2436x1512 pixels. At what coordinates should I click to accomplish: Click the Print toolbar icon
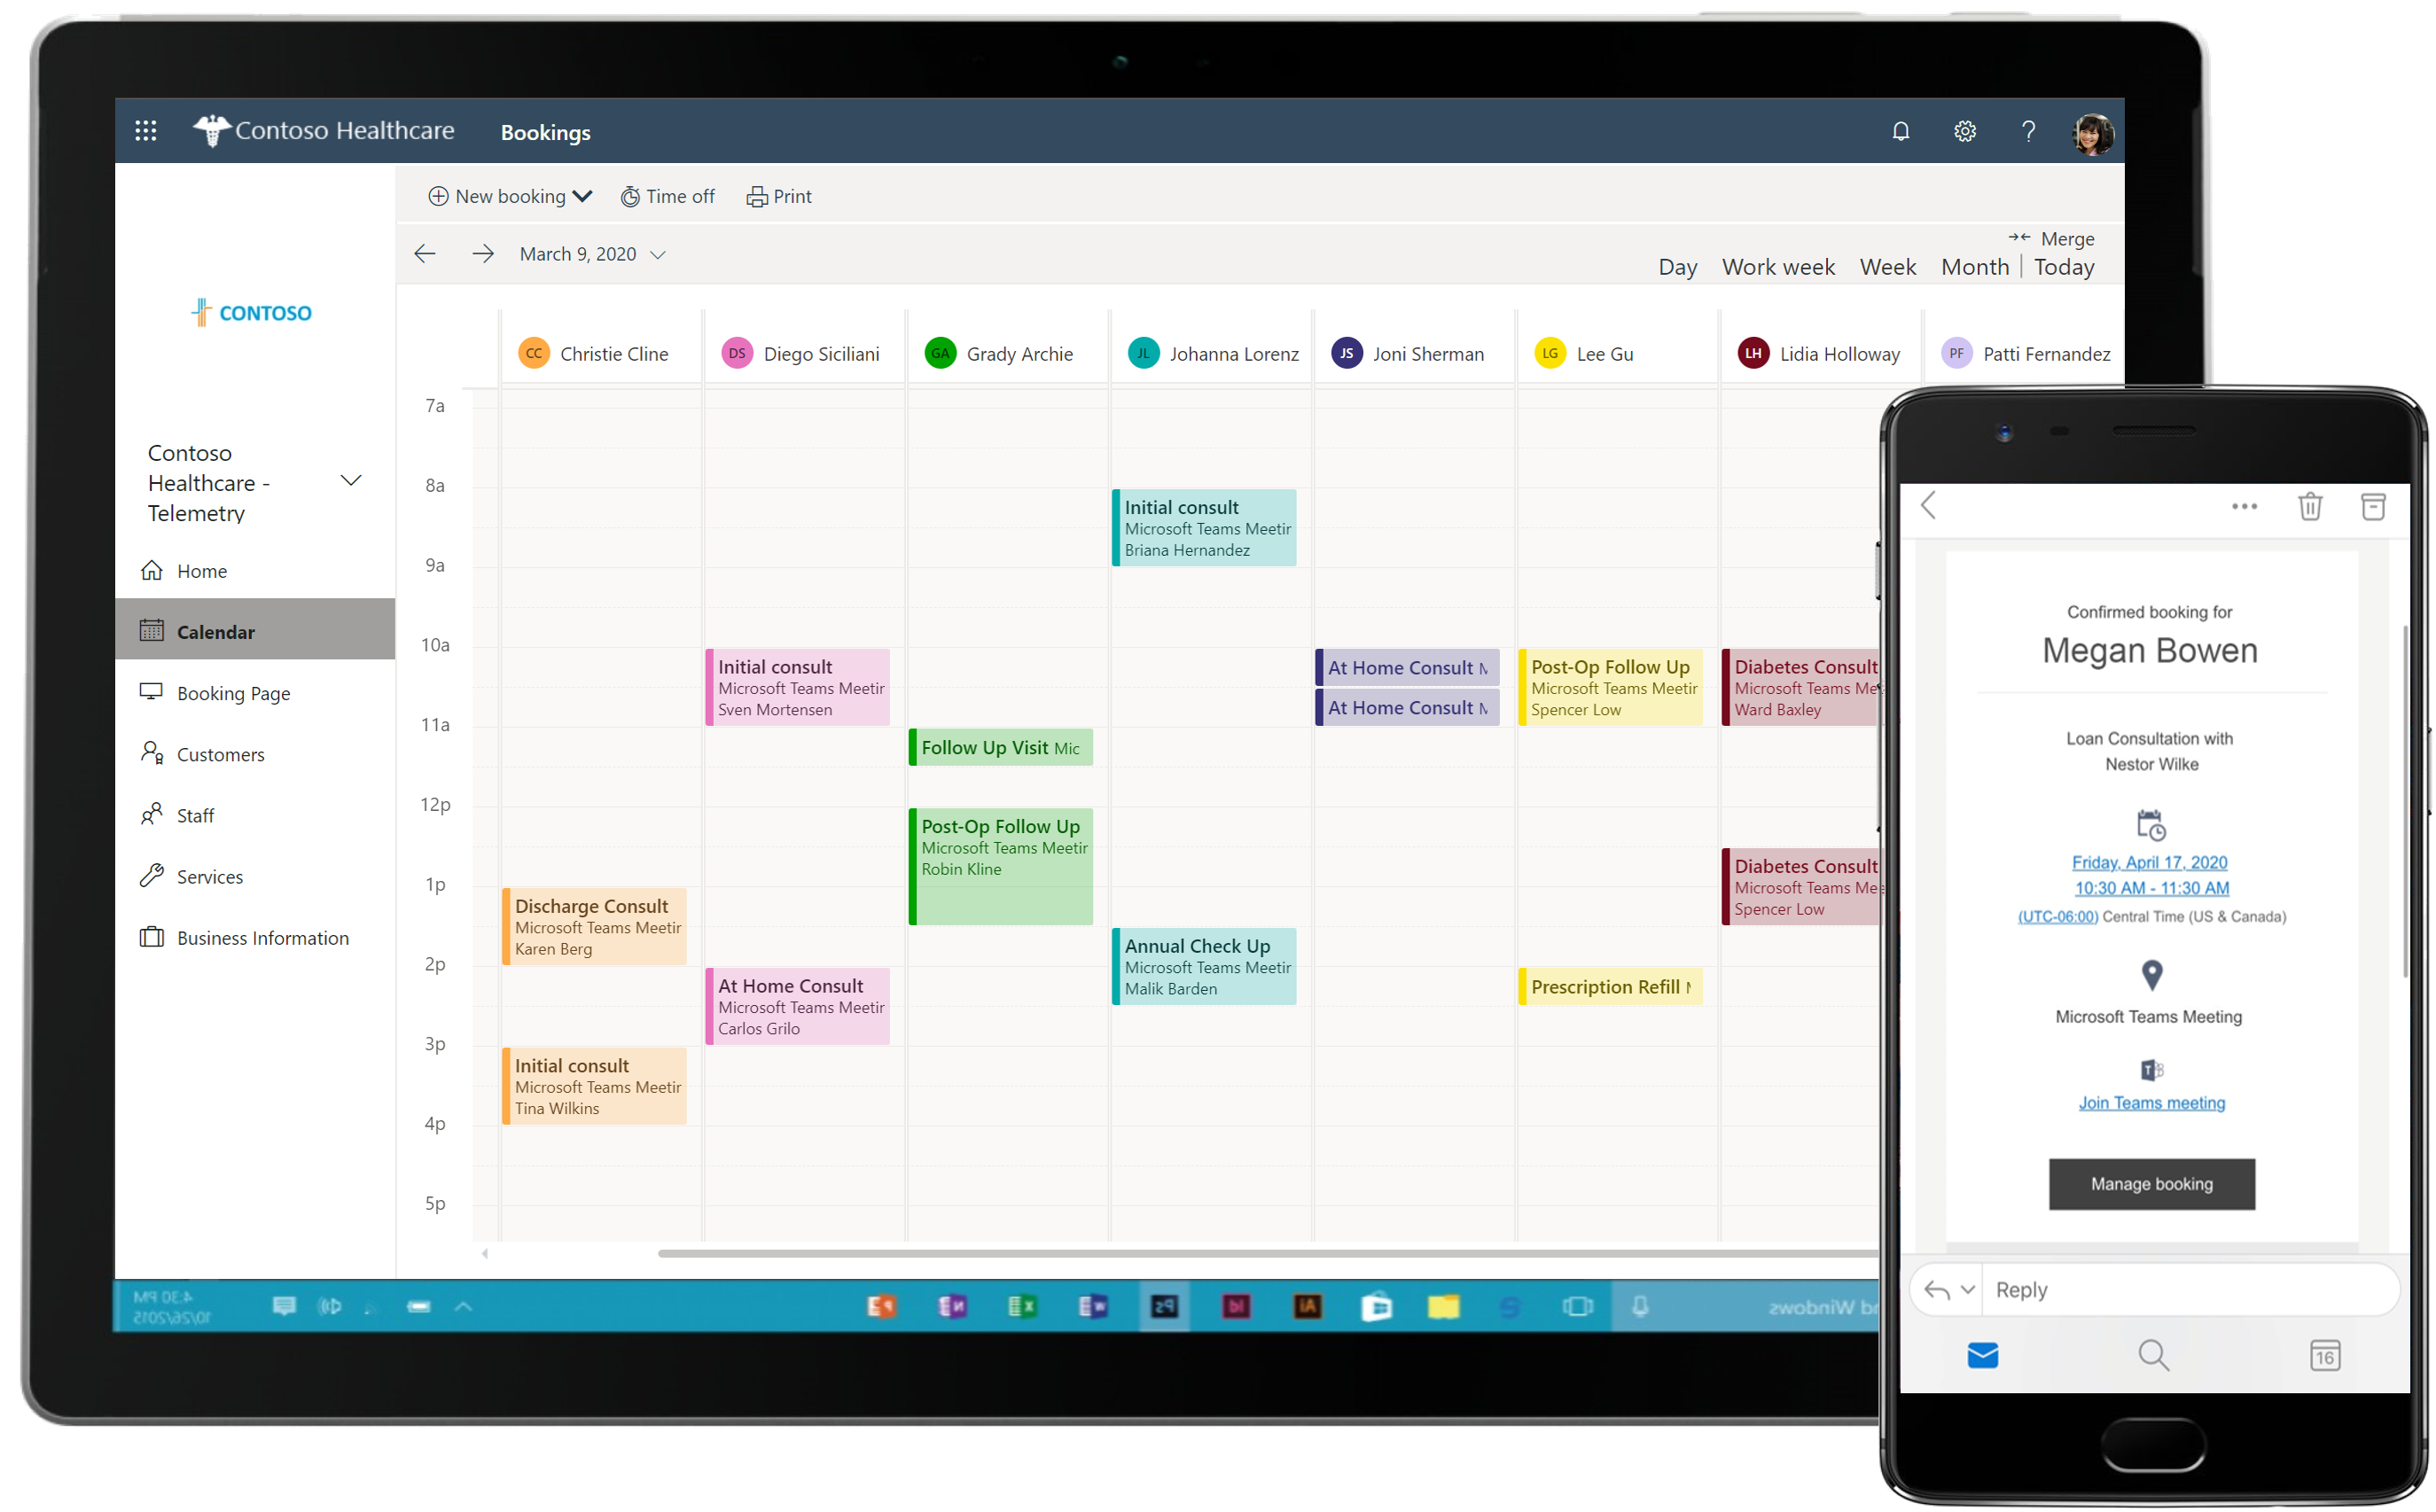(777, 195)
